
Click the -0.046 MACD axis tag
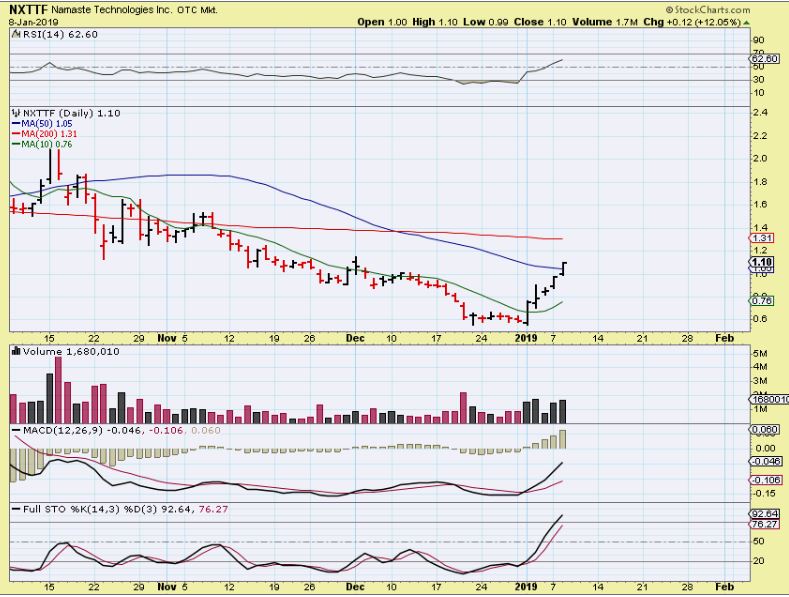(766, 461)
